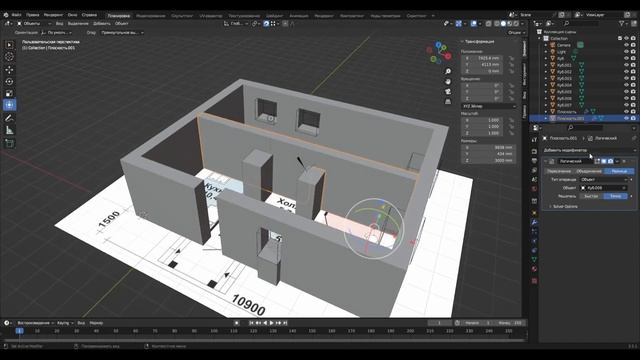The width and height of the screenshot is (640, 360).
Task: Toggle modifier render camera display
Action: coord(610,162)
